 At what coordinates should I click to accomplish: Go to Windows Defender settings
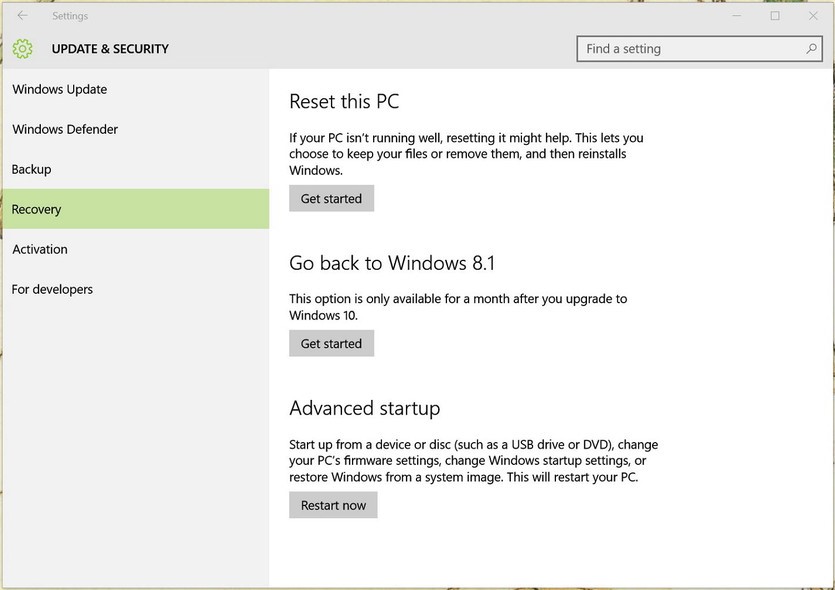65,129
